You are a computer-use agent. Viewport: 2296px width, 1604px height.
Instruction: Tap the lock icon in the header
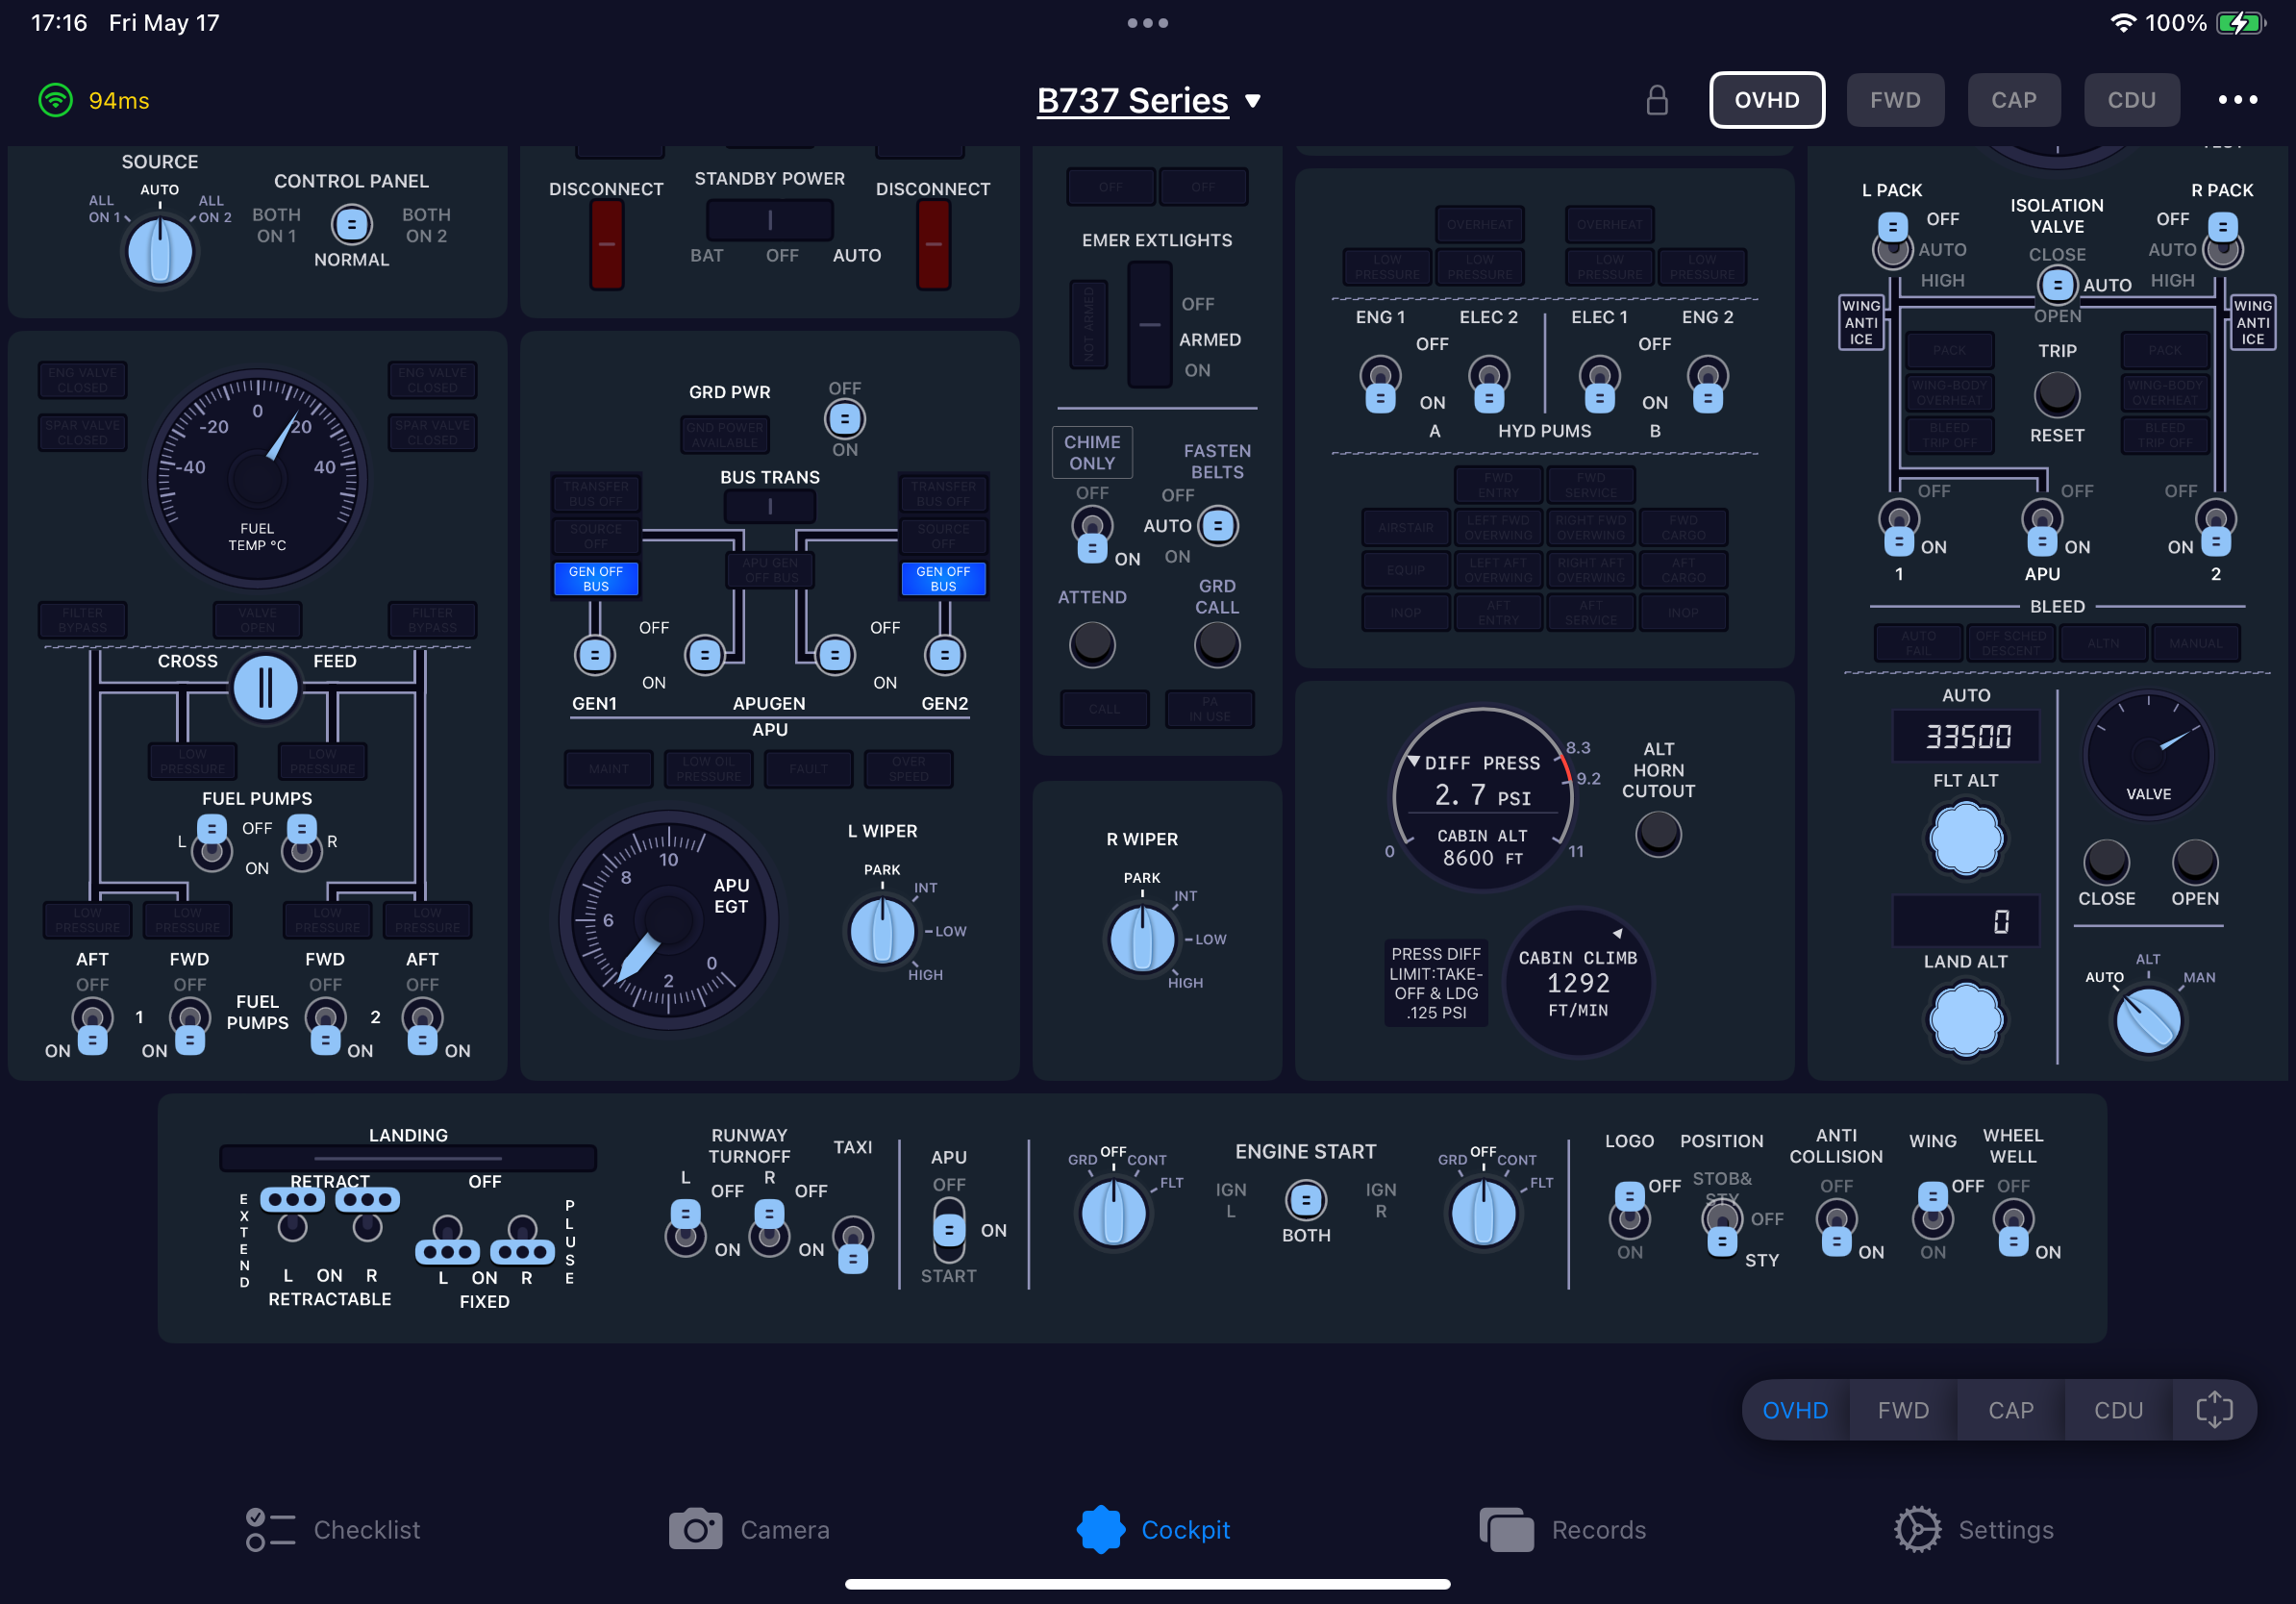(x=1657, y=100)
